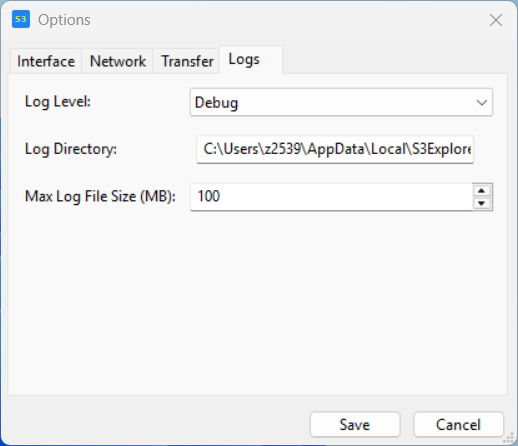This screenshot has width=518, height=446.
Task: Select the Transfer tab
Action: pos(187,61)
